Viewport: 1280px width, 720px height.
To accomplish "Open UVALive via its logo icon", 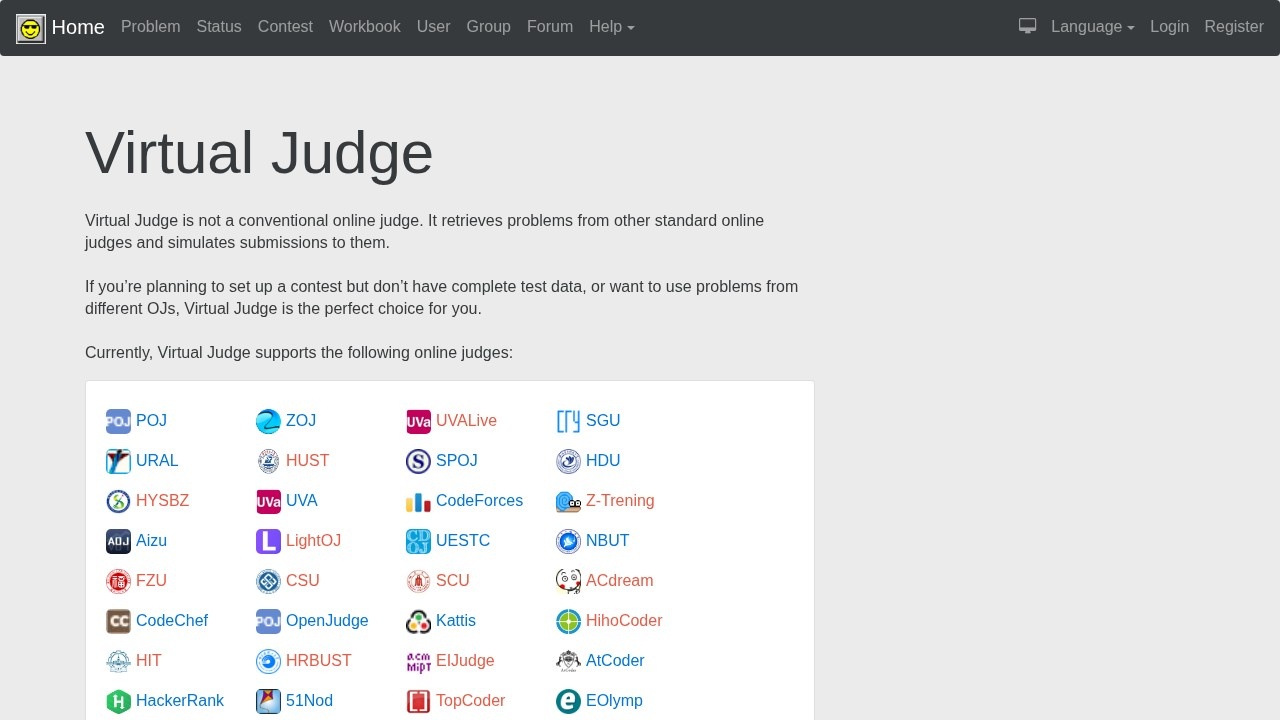I will [418, 421].
